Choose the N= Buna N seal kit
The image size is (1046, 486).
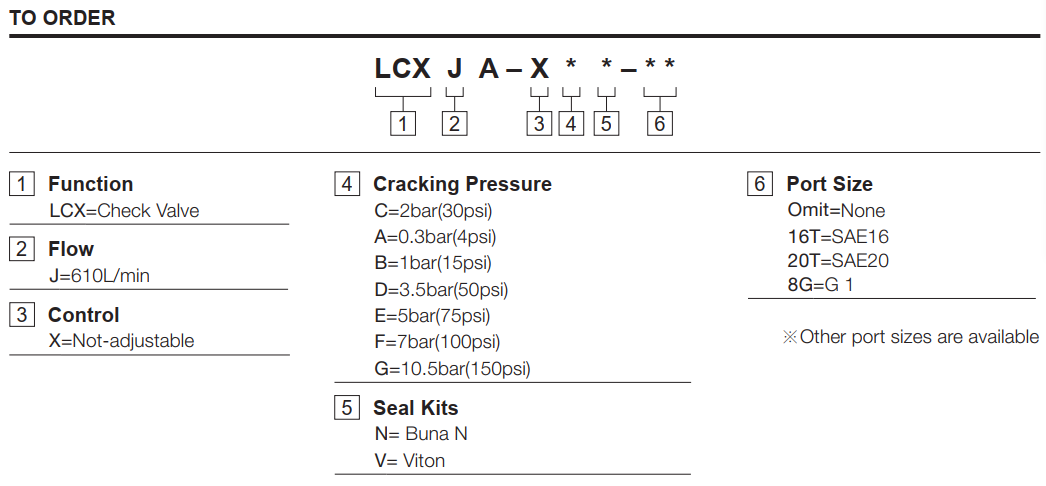point(421,434)
